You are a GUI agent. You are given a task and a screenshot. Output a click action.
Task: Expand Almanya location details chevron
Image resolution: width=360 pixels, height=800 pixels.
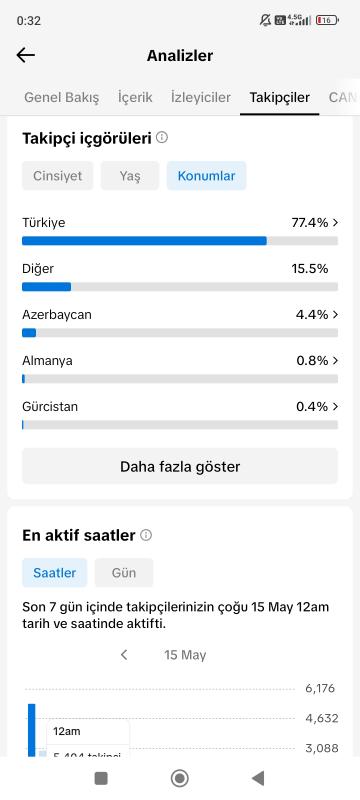(335, 361)
